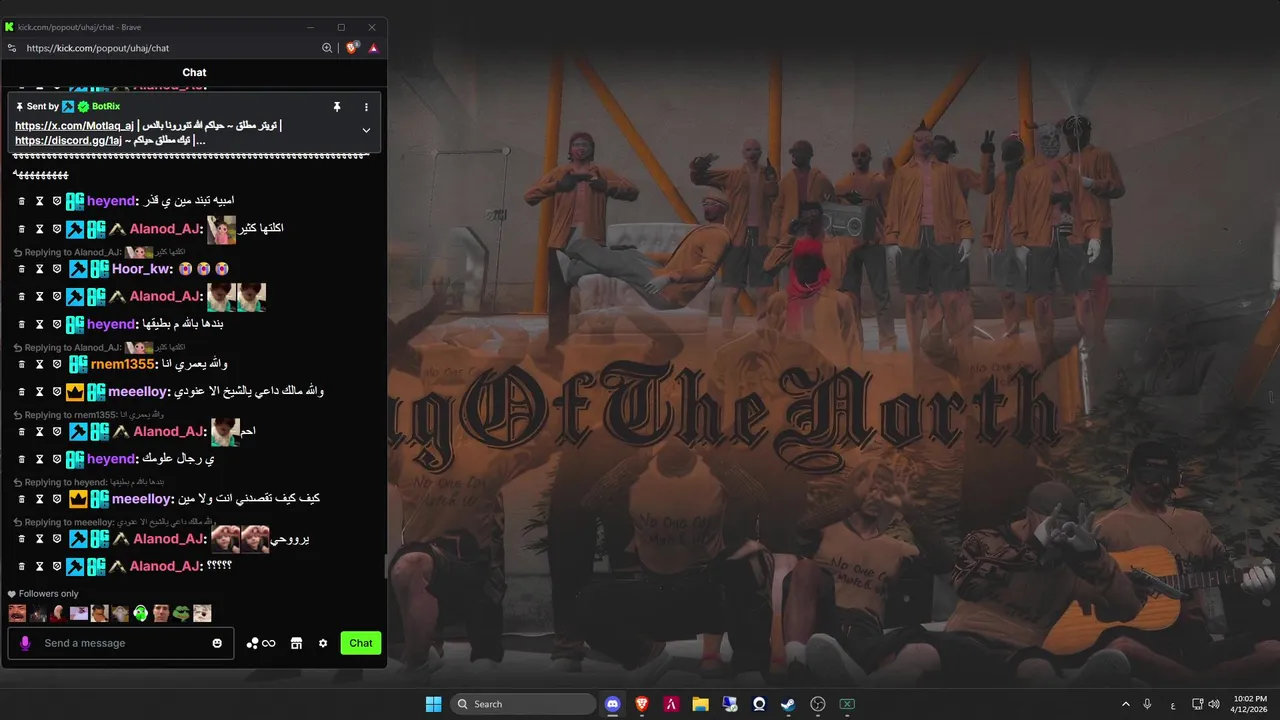The width and height of the screenshot is (1280, 720).
Task: Click moderator hammer badge beside Hoor_kw
Action: [x=78, y=269]
